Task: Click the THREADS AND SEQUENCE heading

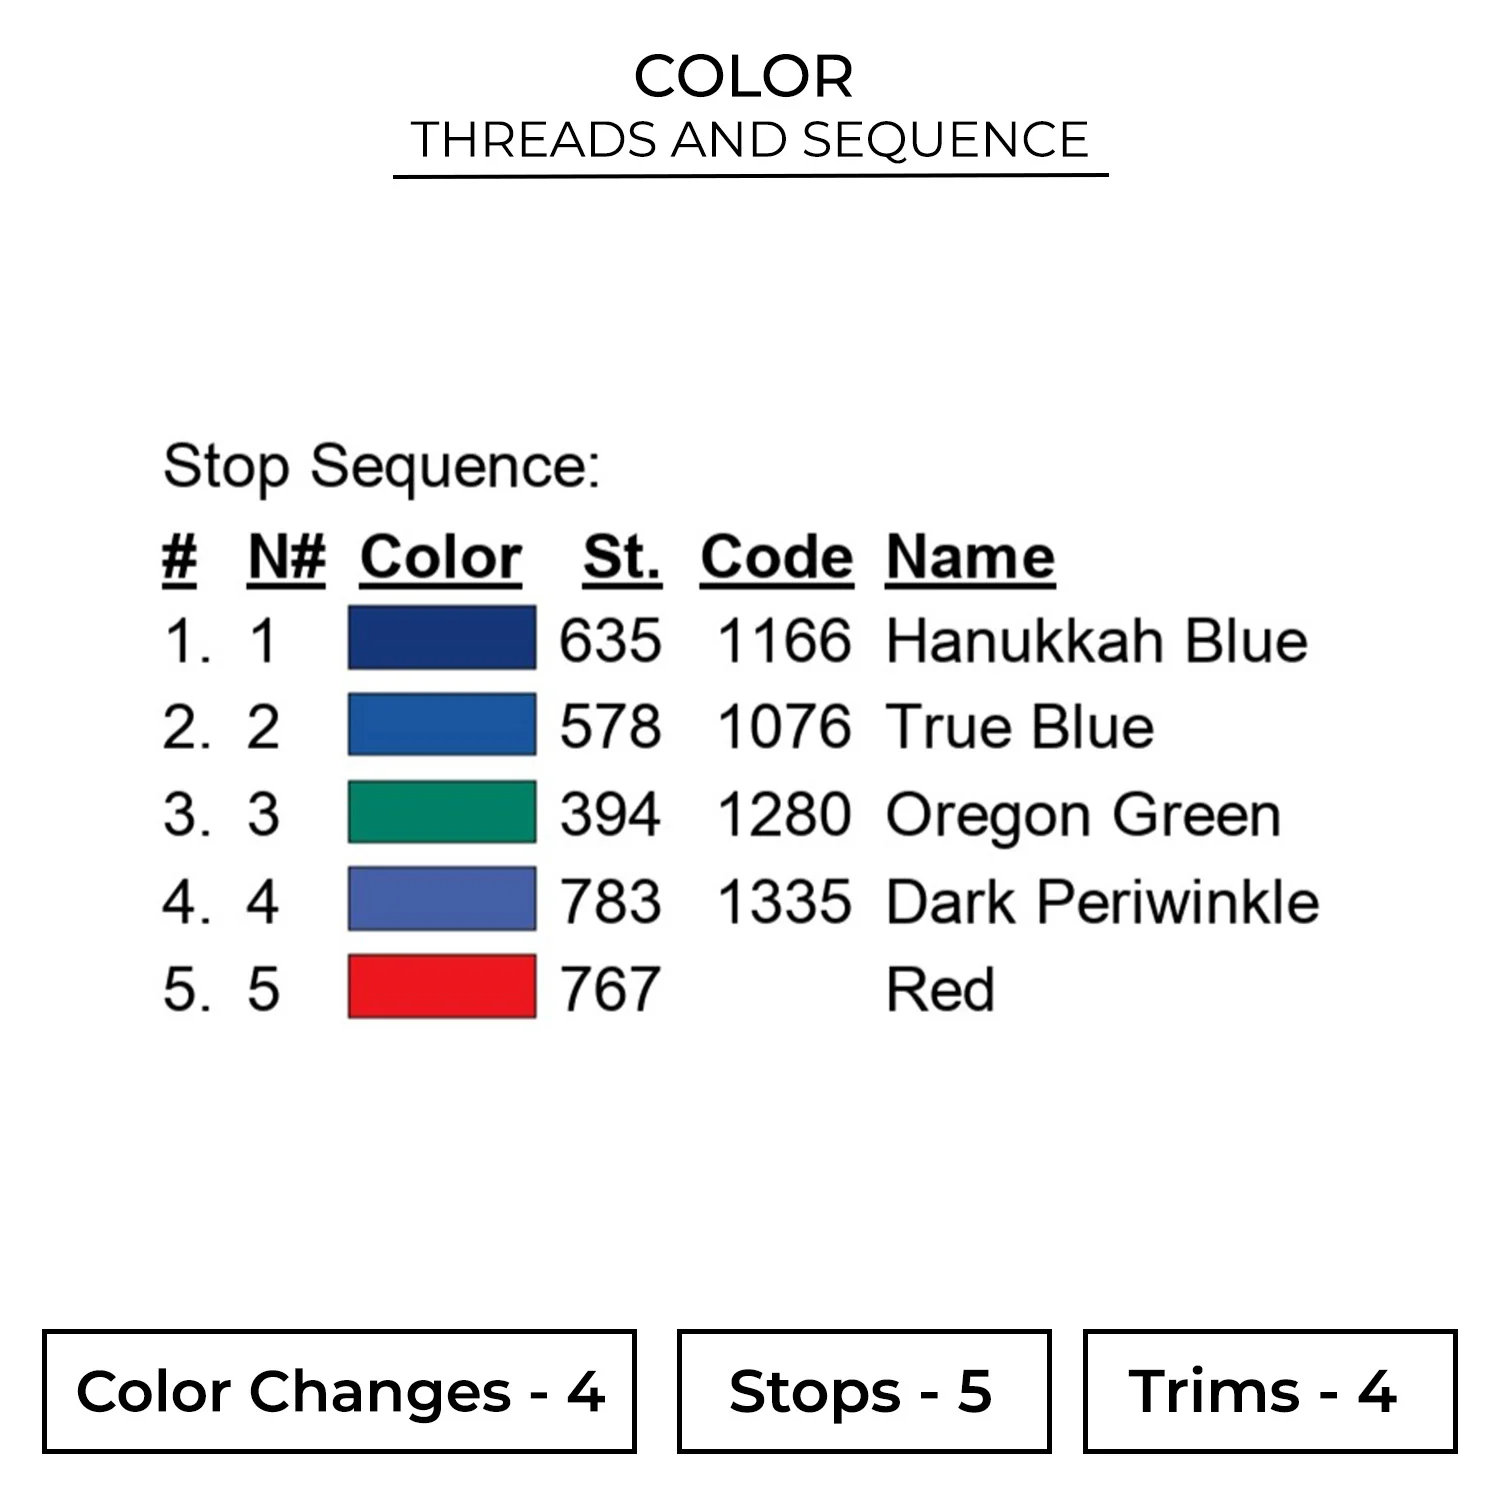Action: coord(749,139)
